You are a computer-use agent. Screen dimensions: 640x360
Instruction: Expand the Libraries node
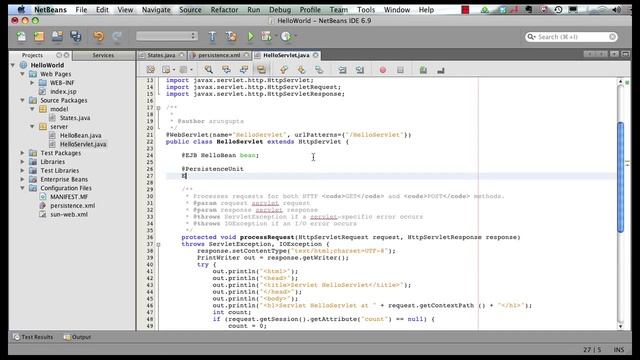tap(22, 162)
